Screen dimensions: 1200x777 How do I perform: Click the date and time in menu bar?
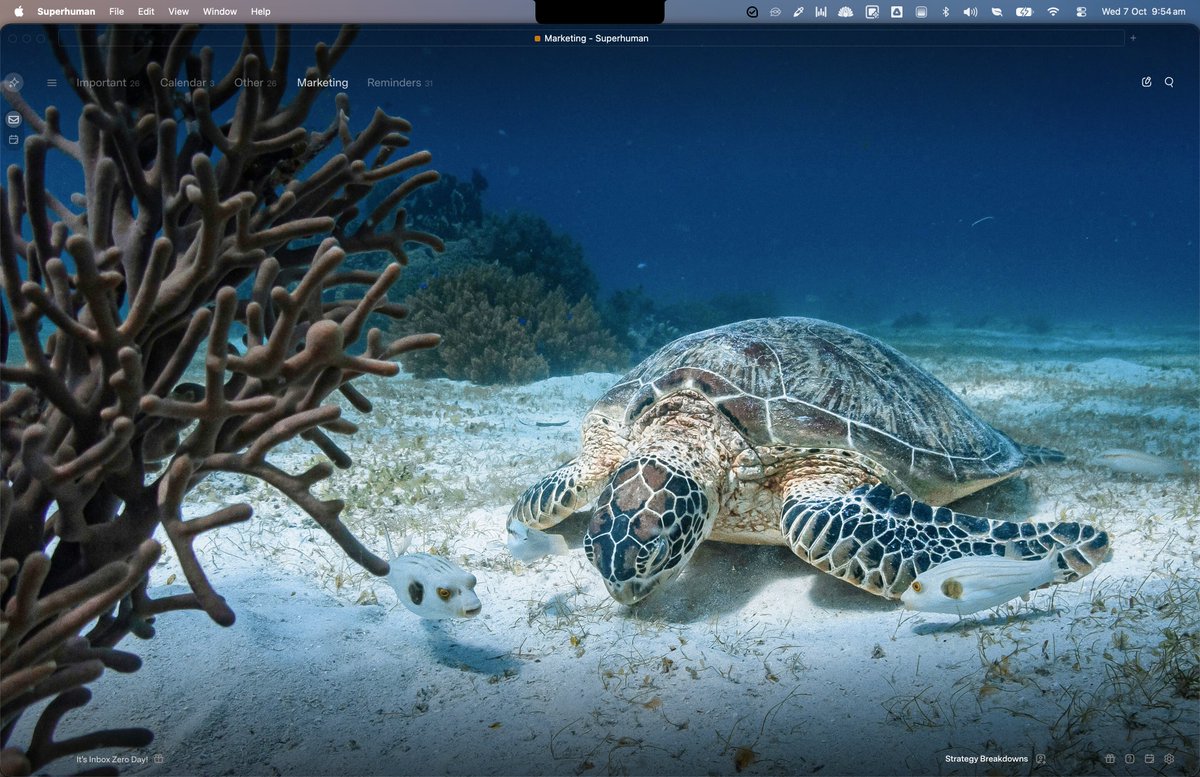1143,12
